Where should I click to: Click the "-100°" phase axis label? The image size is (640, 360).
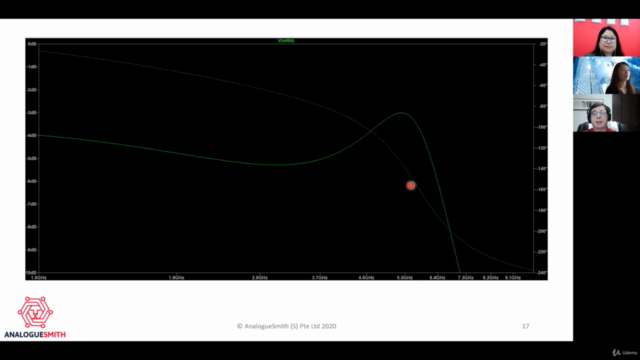tap(542, 127)
